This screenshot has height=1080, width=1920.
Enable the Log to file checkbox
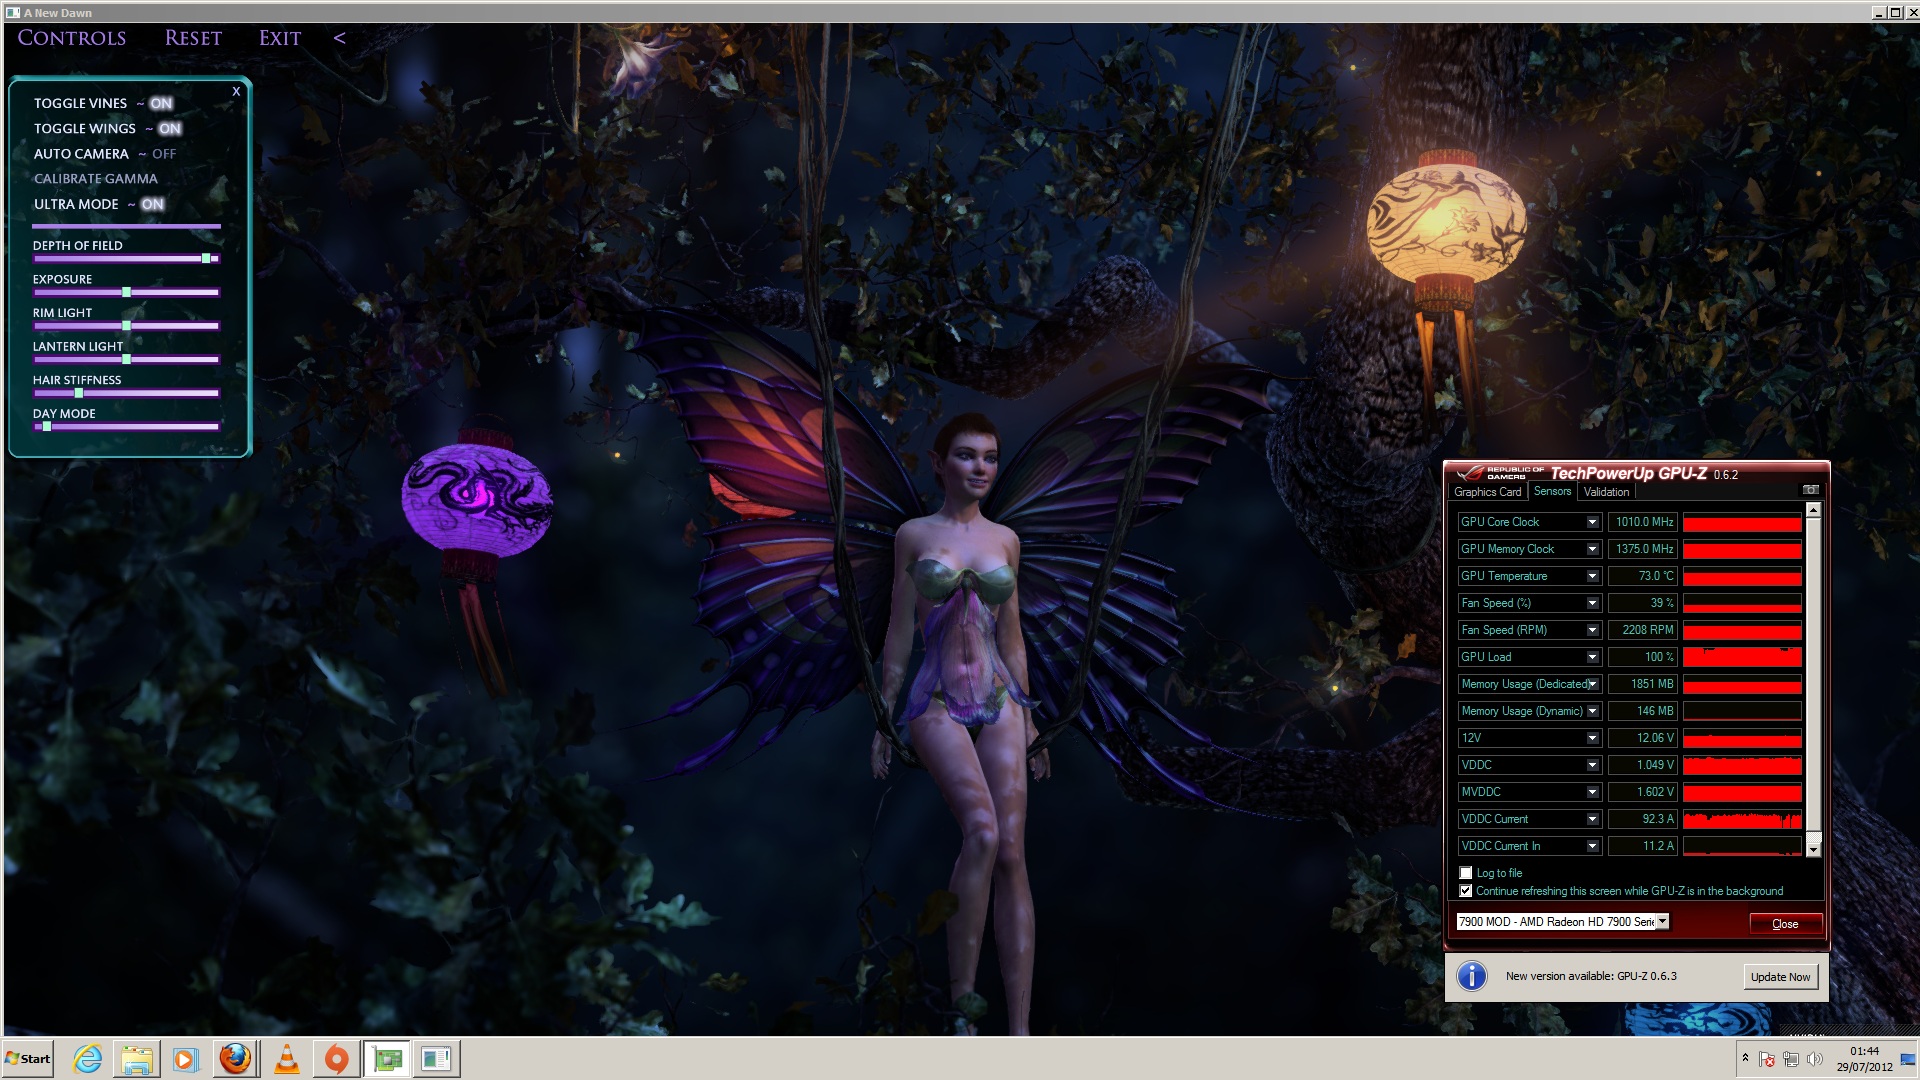(1466, 873)
